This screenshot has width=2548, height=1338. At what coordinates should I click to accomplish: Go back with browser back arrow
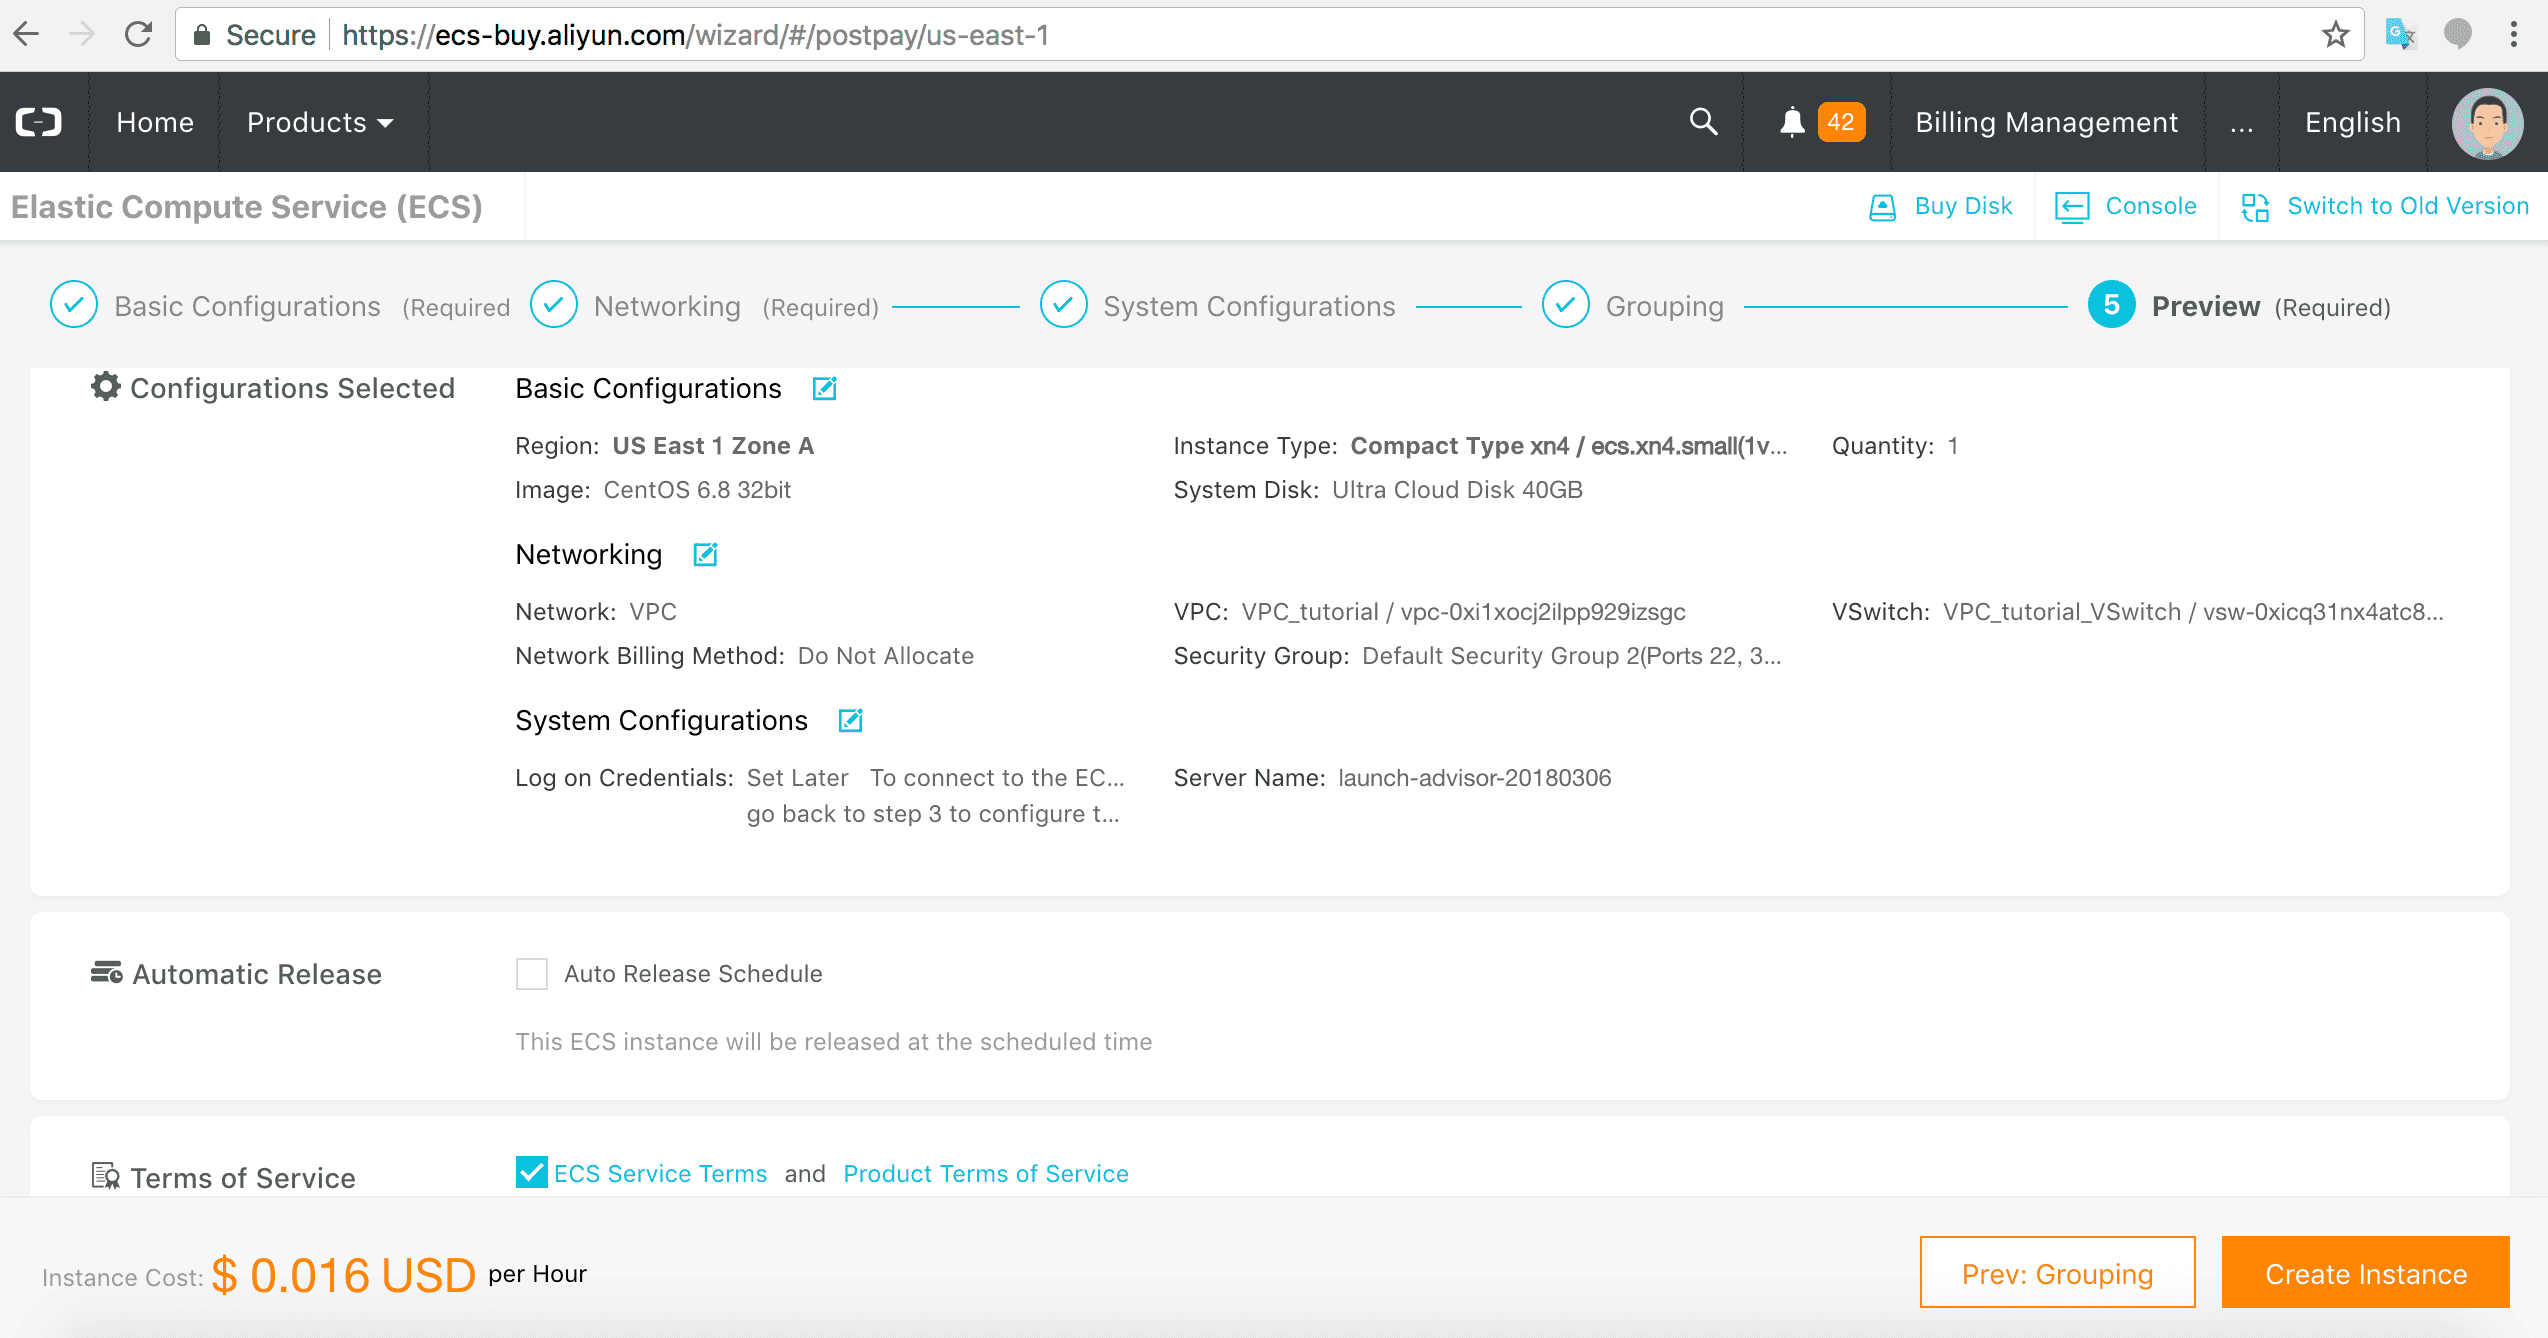pyautogui.click(x=27, y=35)
